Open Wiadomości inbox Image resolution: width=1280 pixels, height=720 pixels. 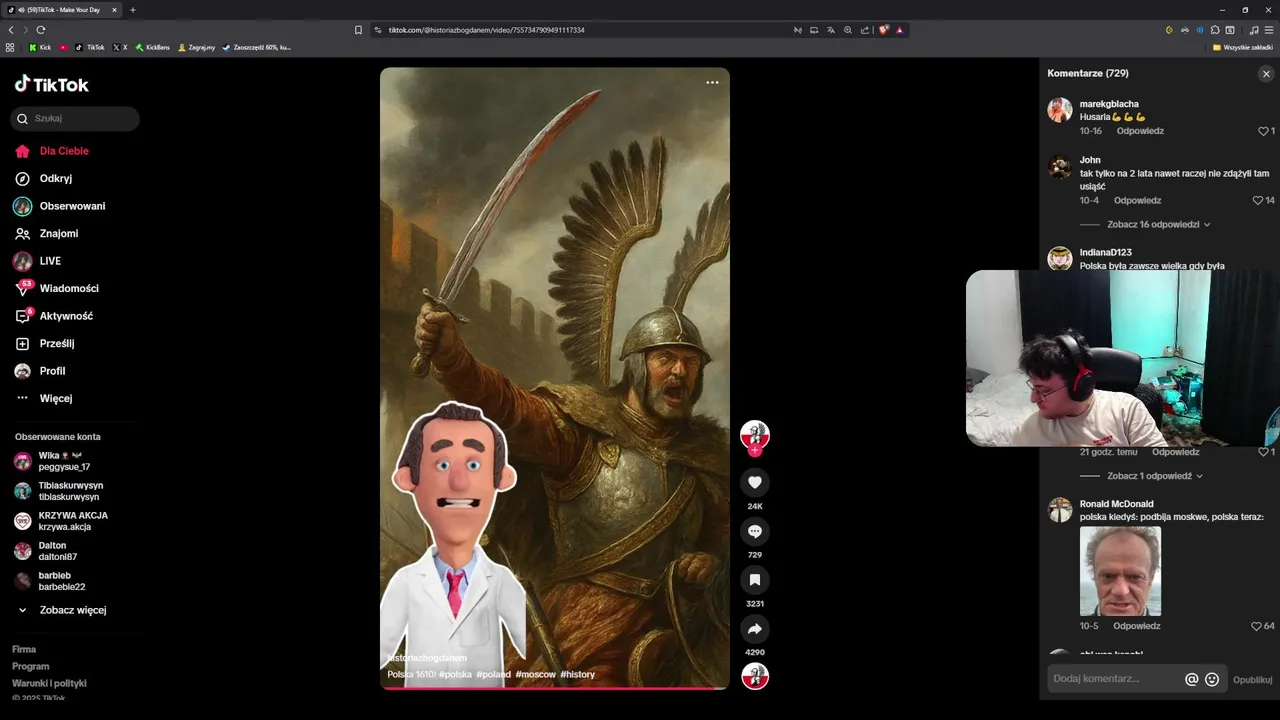click(69, 288)
